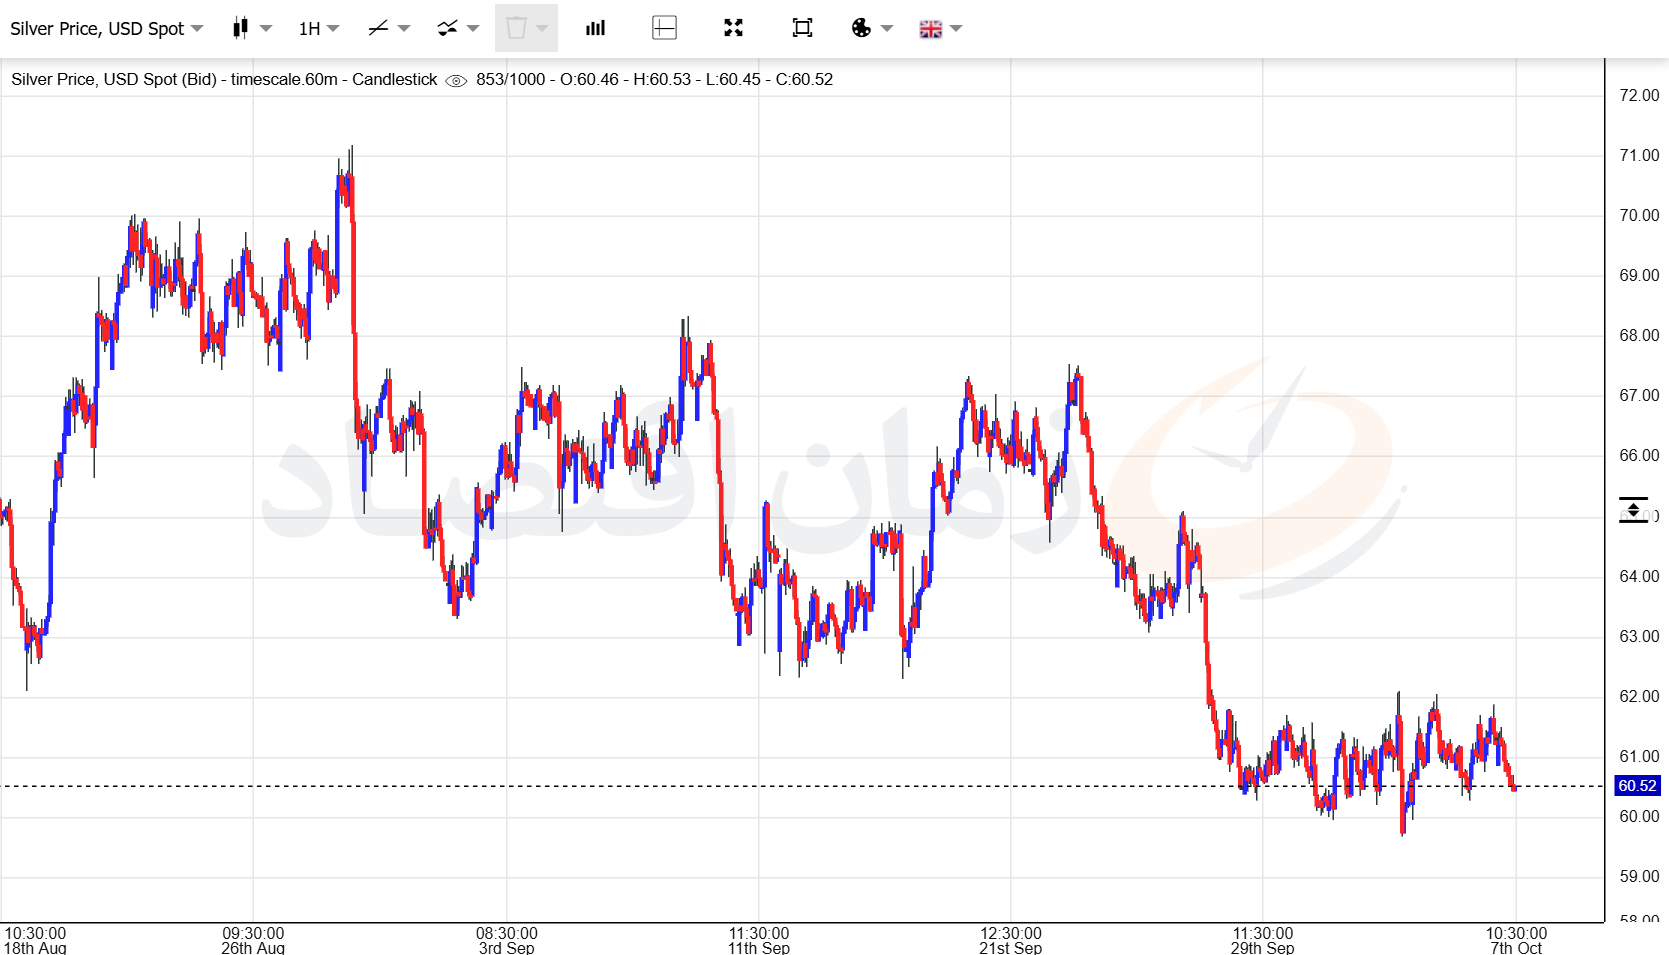Expand the theme palette dropdown arrow
Image resolution: width=1669 pixels, height=955 pixels.
887,29
